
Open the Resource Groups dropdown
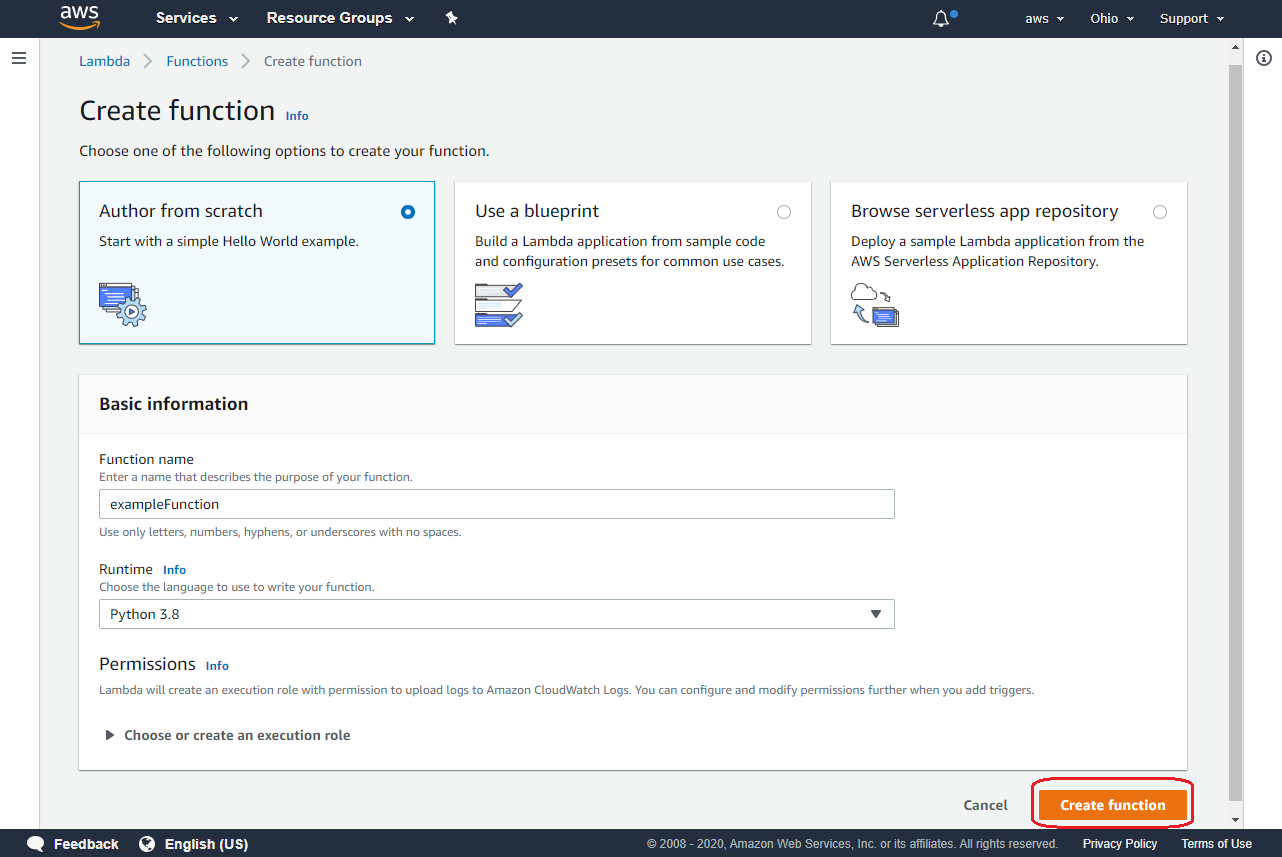[340, 18]
